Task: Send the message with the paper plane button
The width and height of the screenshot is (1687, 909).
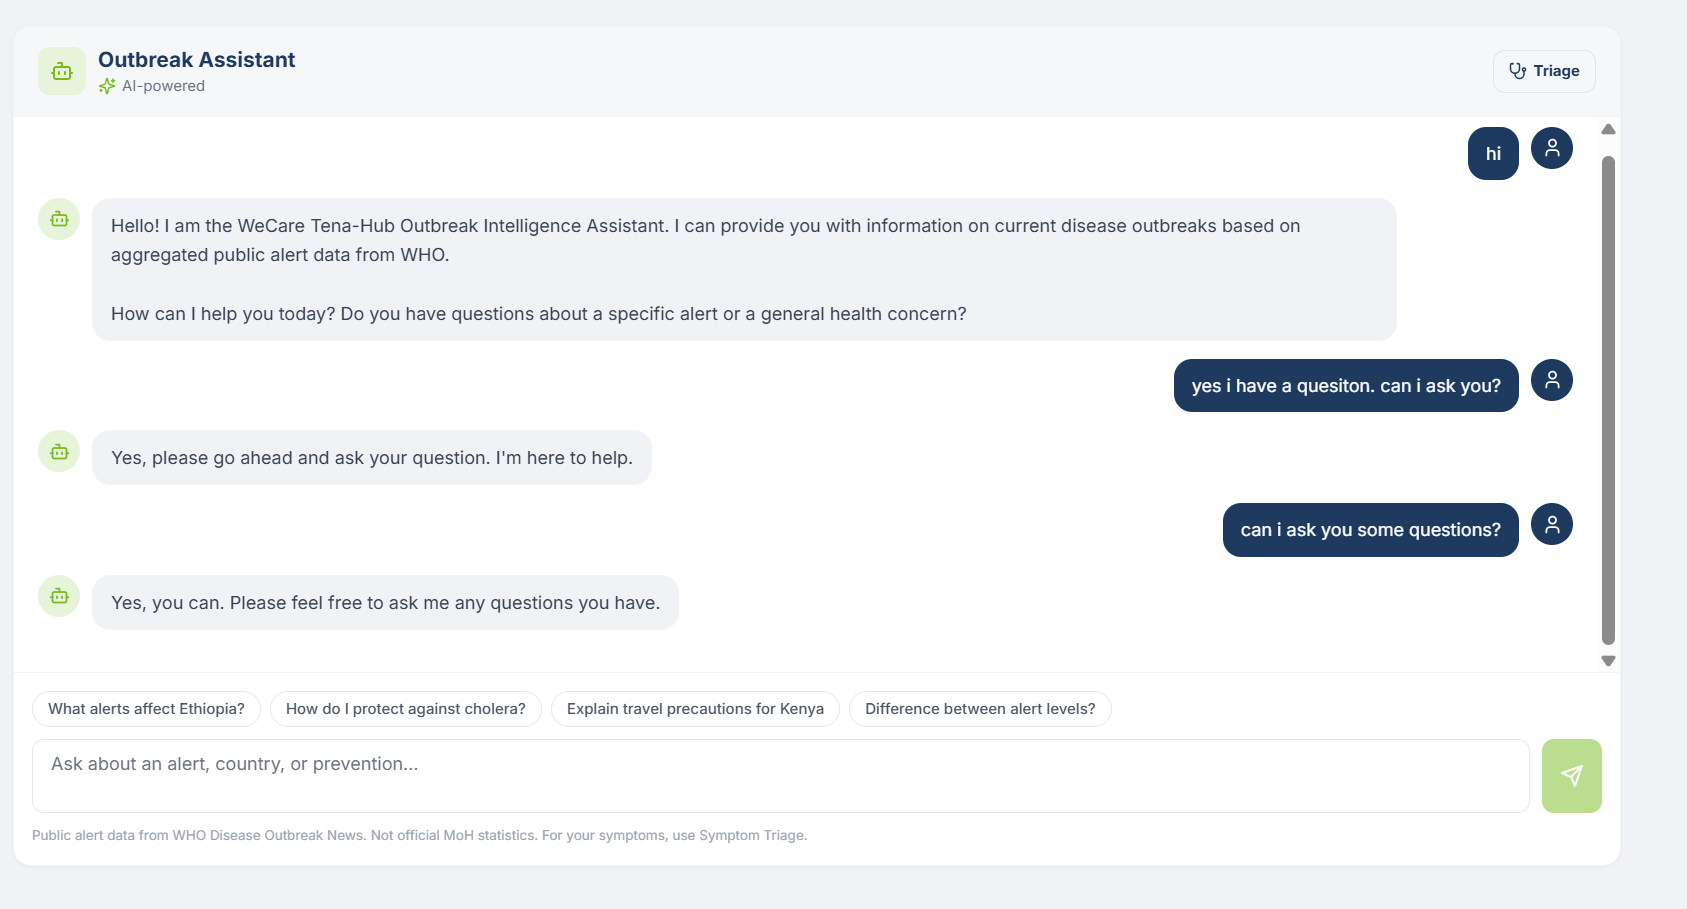Action: click(x=1572, y=776)
